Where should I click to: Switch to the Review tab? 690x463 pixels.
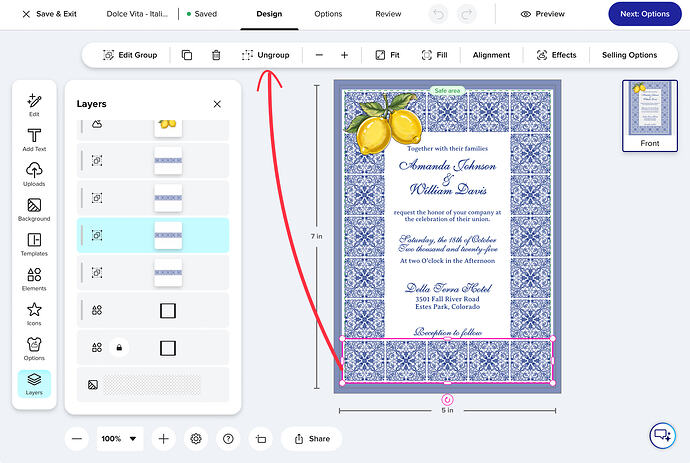click(x=388, y=14)
